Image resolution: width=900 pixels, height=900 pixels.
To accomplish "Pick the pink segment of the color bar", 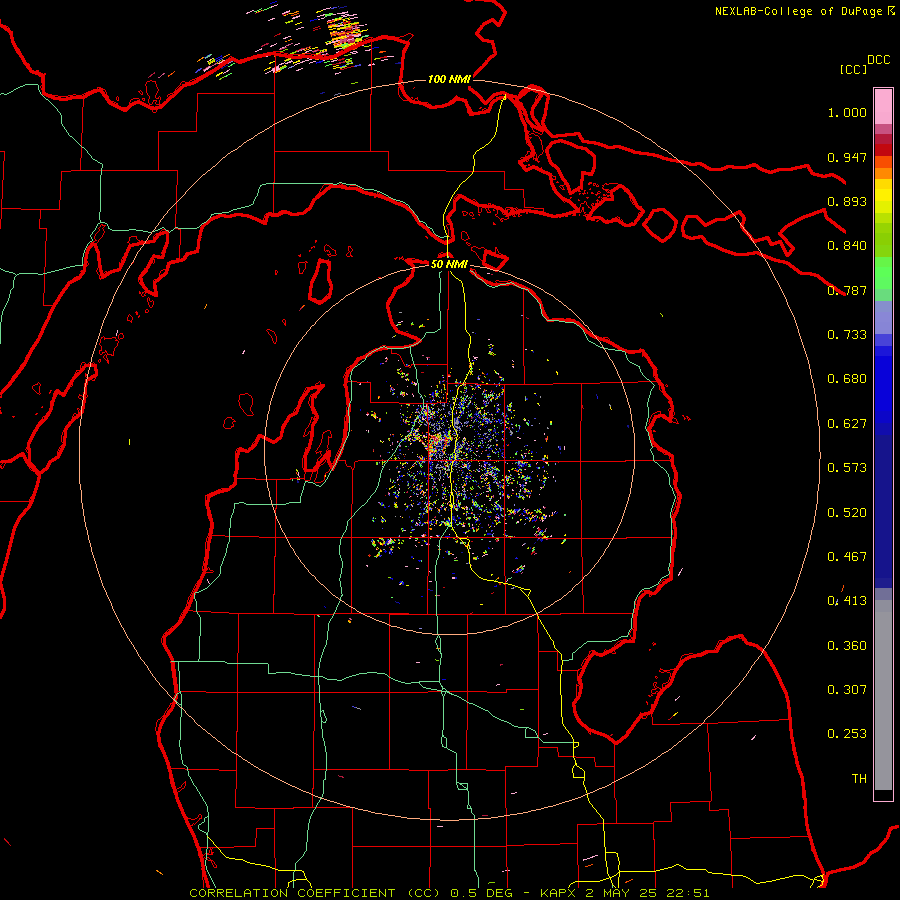I will [883, 106].
